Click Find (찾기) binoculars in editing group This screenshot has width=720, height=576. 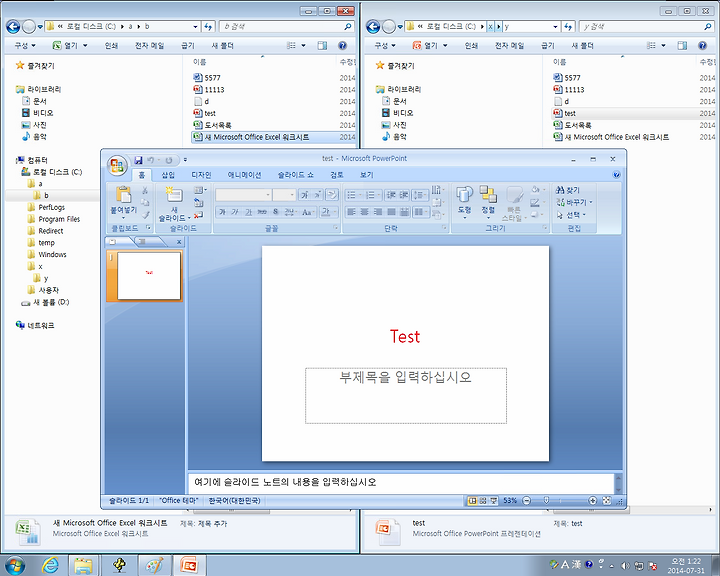(x=568, y=190)
